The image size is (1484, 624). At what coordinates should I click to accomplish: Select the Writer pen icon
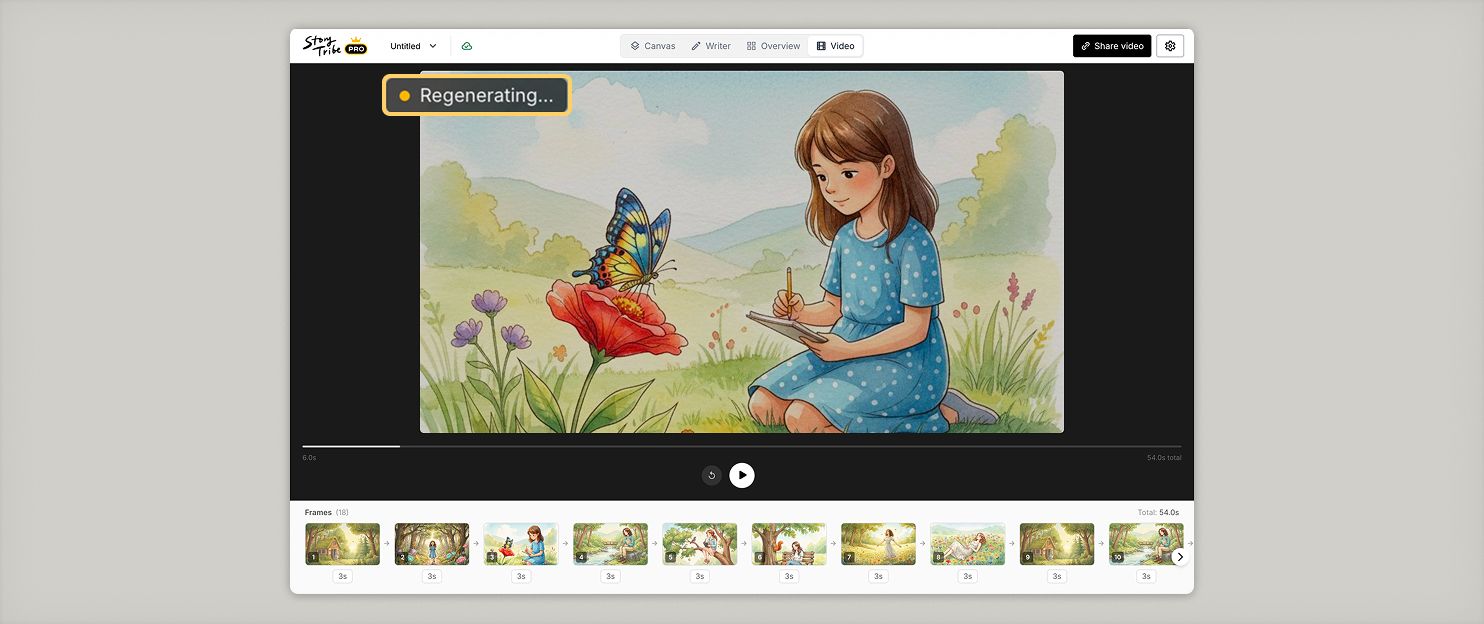(696, 45)
